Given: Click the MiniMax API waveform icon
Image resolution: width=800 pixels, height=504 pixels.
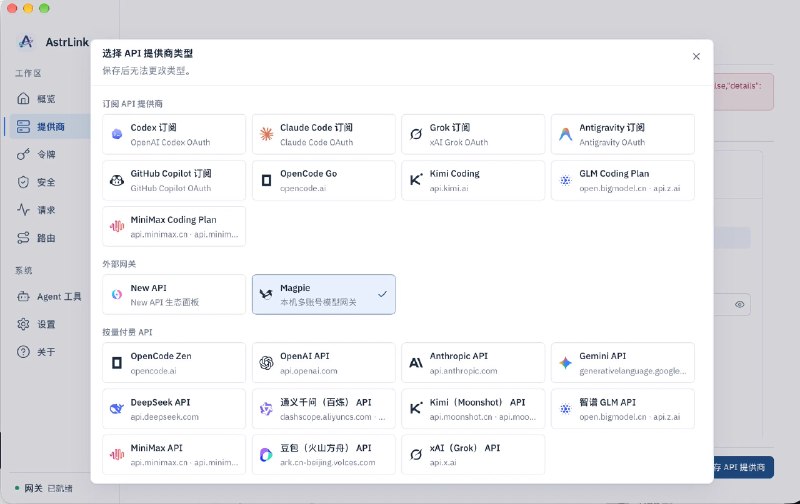Looking at the screenshot, I should (x=117, y=455).
